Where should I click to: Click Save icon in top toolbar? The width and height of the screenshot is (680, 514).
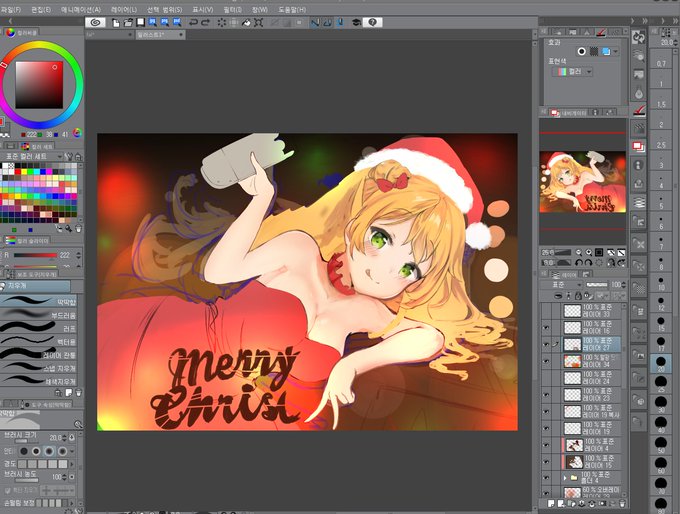point(140,23)
